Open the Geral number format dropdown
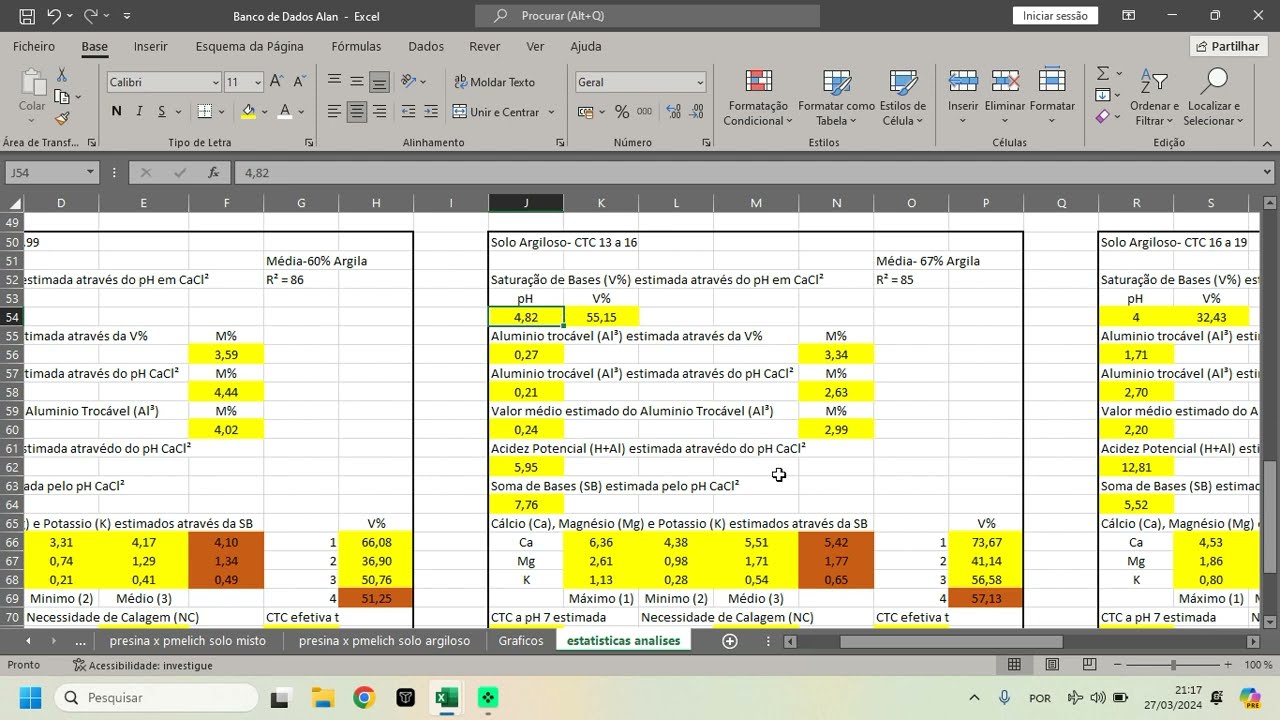1280x720 pixels. (x=700, y=82)
